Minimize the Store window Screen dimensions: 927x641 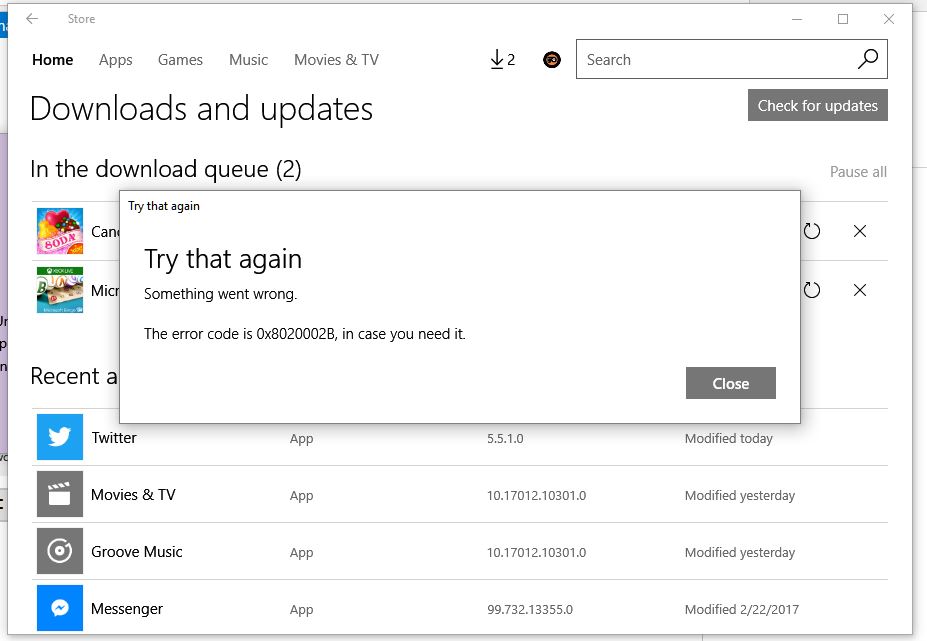click(x=797, y=19)
